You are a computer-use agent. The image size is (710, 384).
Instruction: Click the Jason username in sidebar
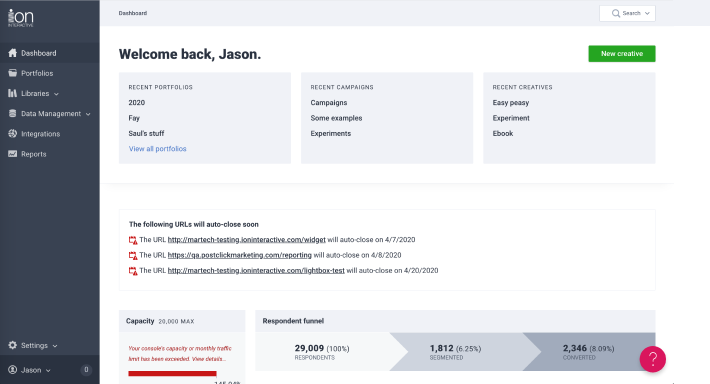31,370
